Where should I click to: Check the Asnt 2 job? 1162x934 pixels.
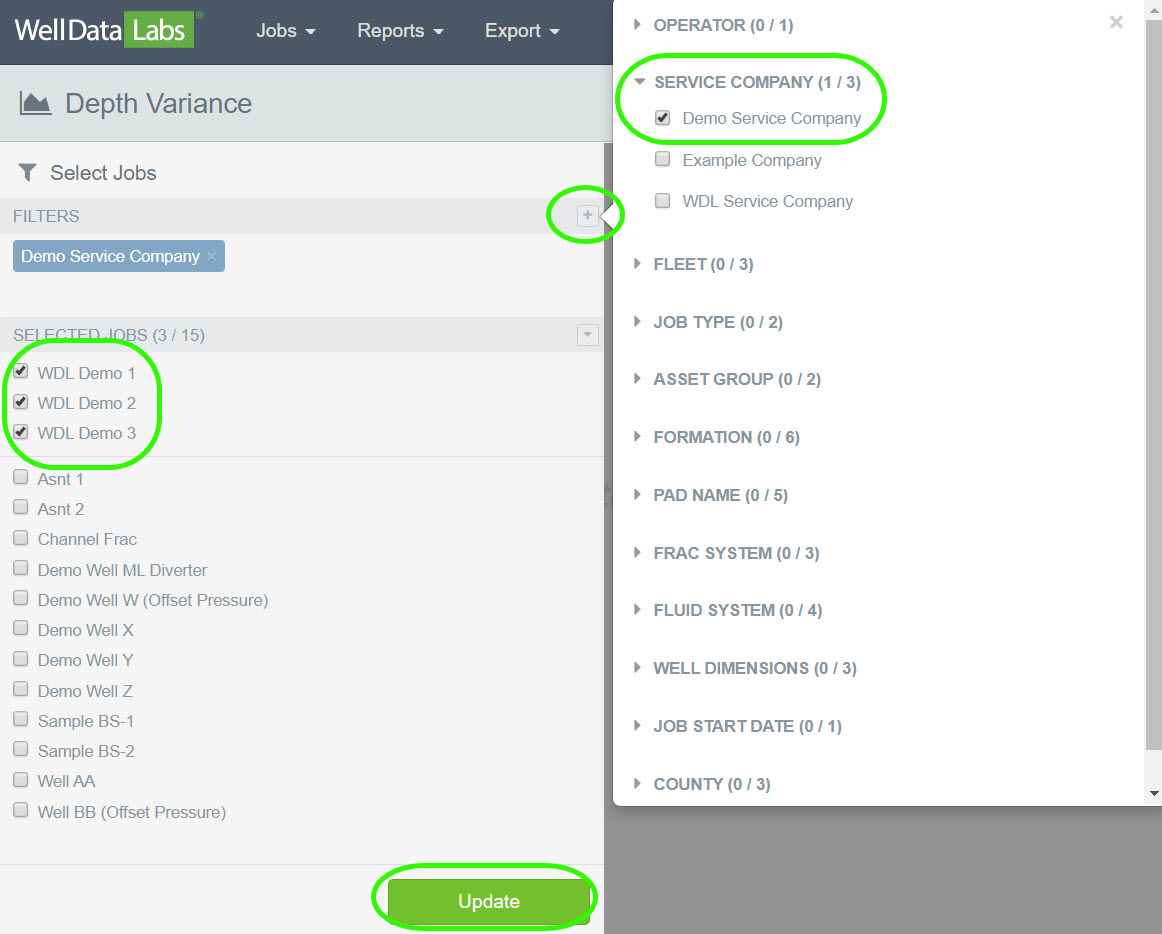coord(21,508)
